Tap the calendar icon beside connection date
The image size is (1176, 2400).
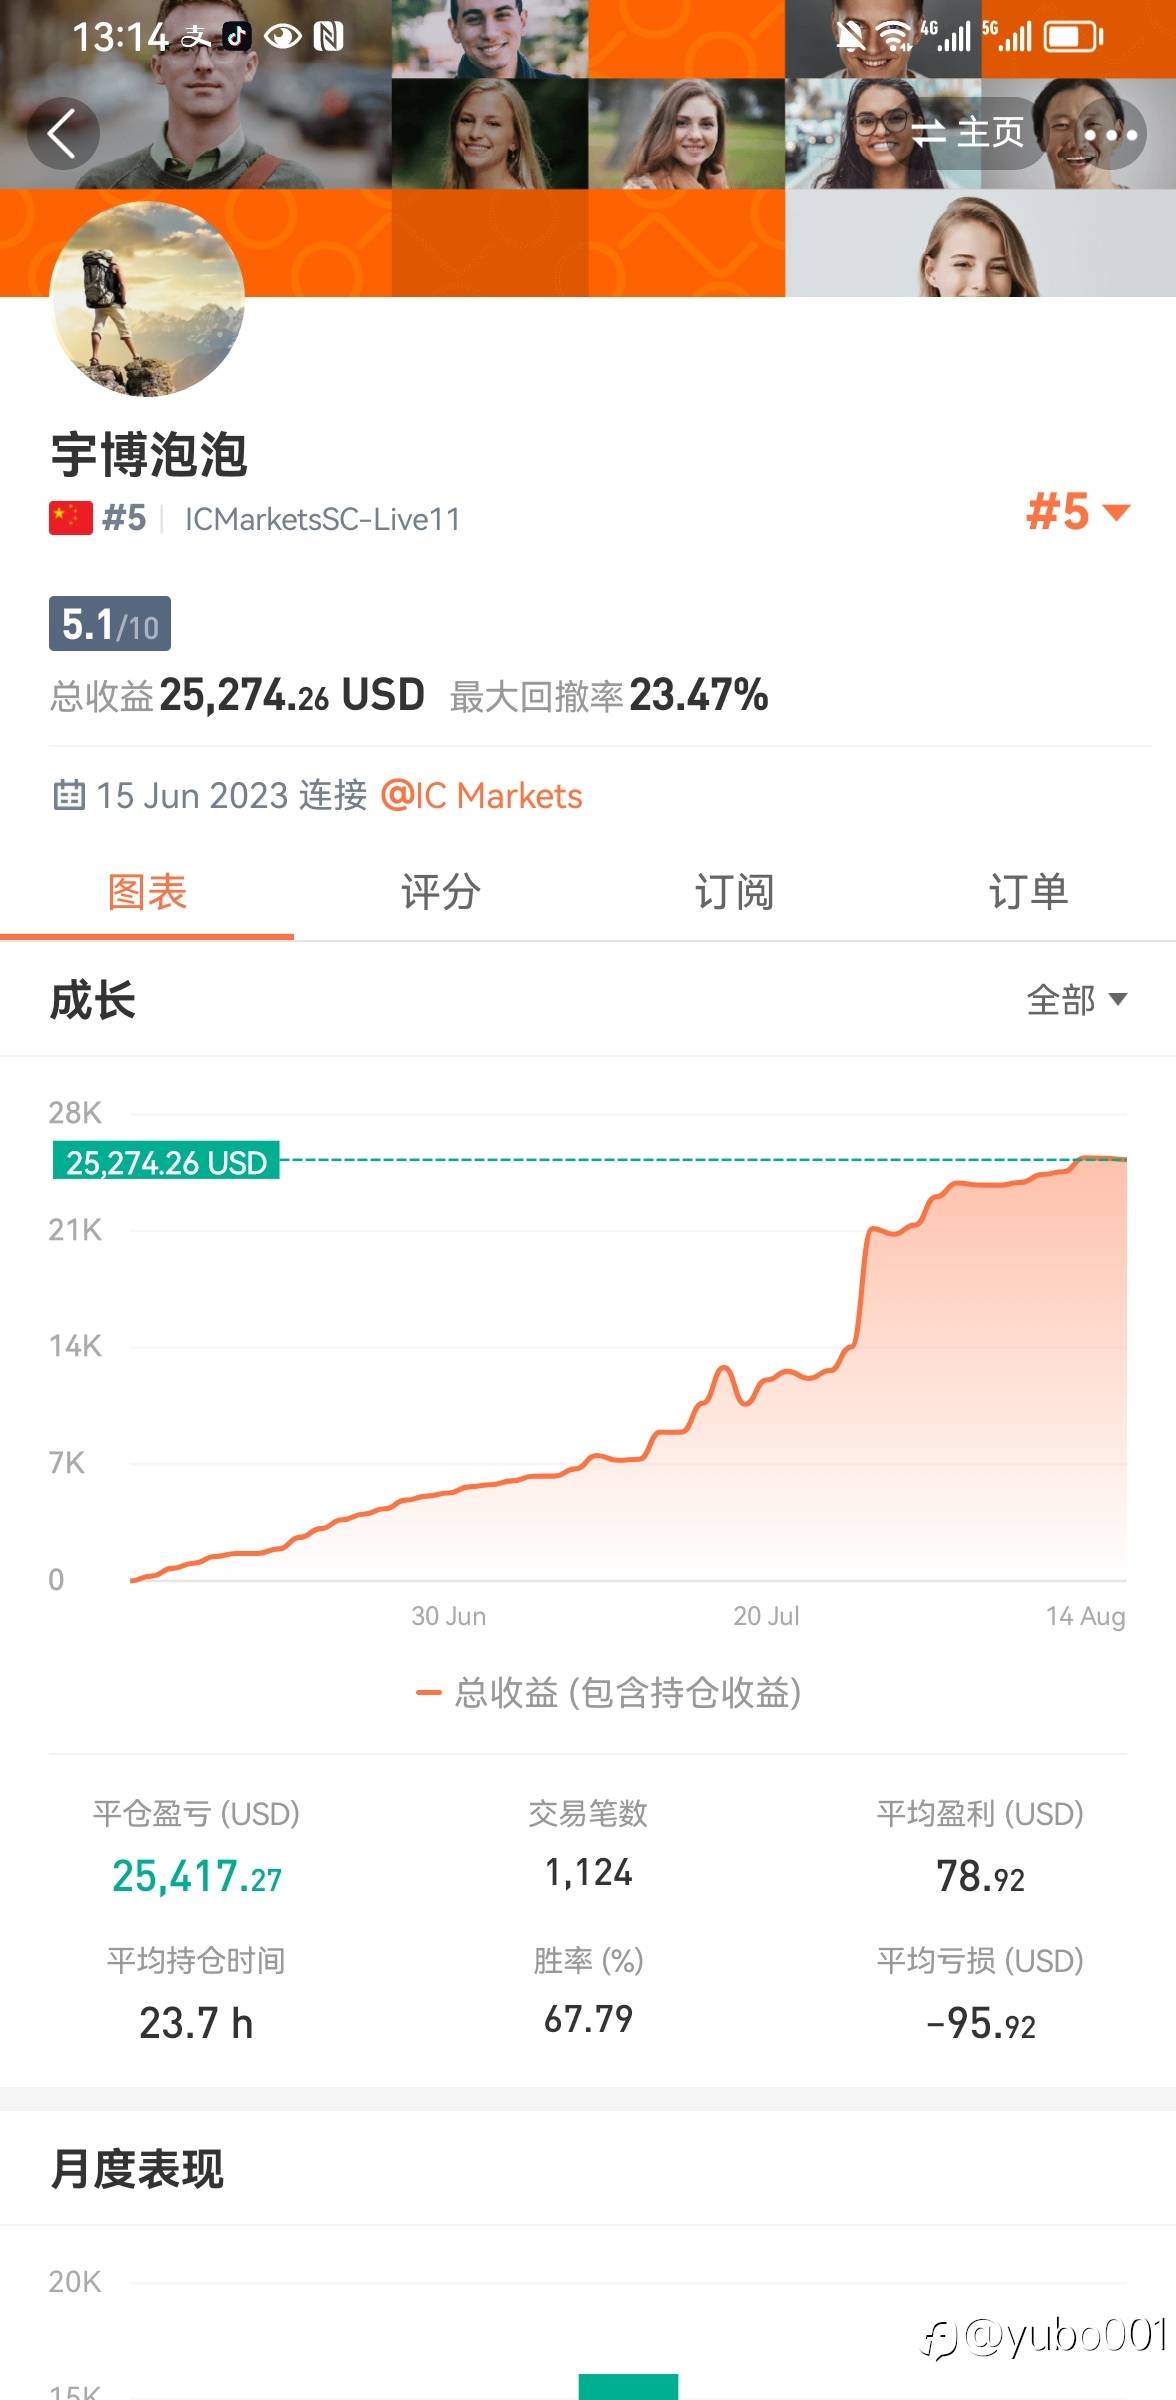pyautogui.click(x=68, y=796)
